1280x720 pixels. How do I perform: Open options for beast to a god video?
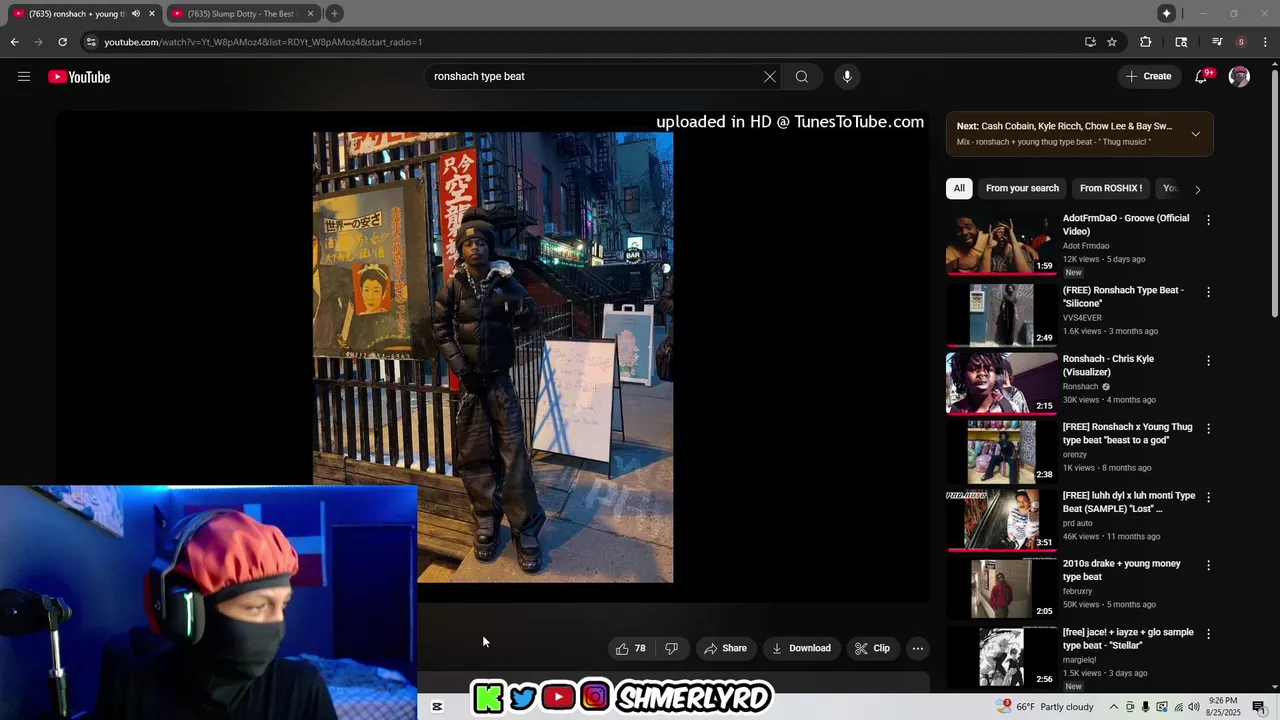(1208, 428)
